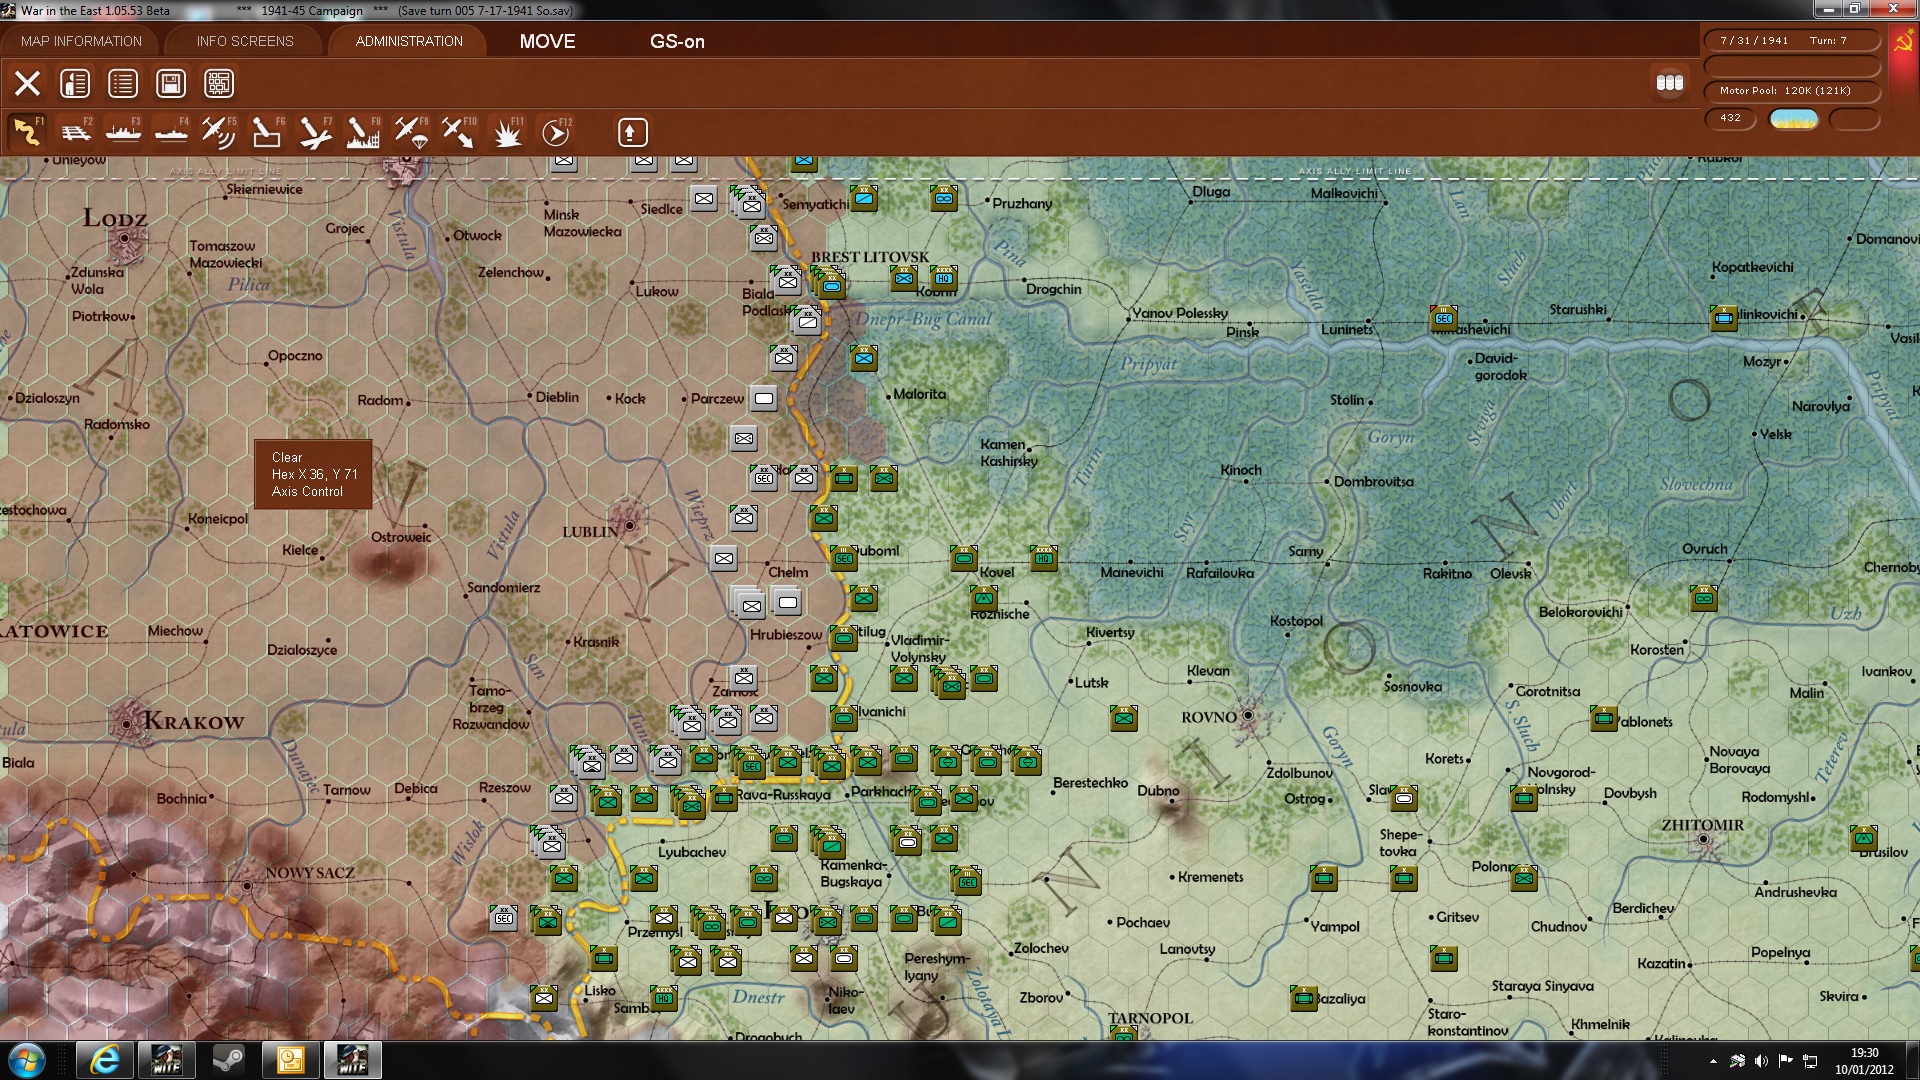Screen dimensions: 1920x1080
Task: Open the INFO SCREENS tab
Action: point(245,41)
